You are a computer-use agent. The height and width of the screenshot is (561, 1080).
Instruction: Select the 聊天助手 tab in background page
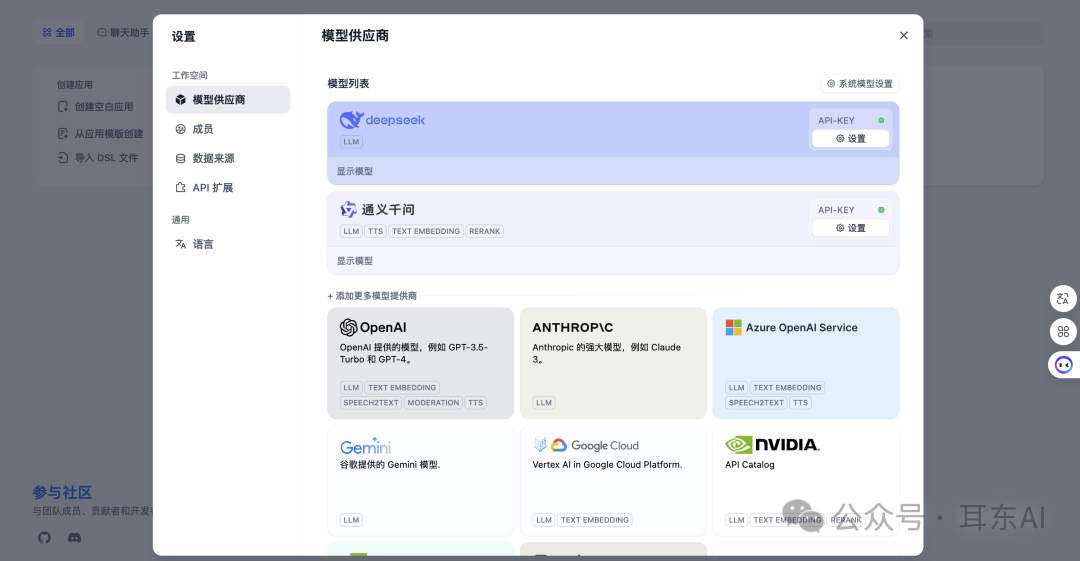pyautogui.click(x=123, y=32)
